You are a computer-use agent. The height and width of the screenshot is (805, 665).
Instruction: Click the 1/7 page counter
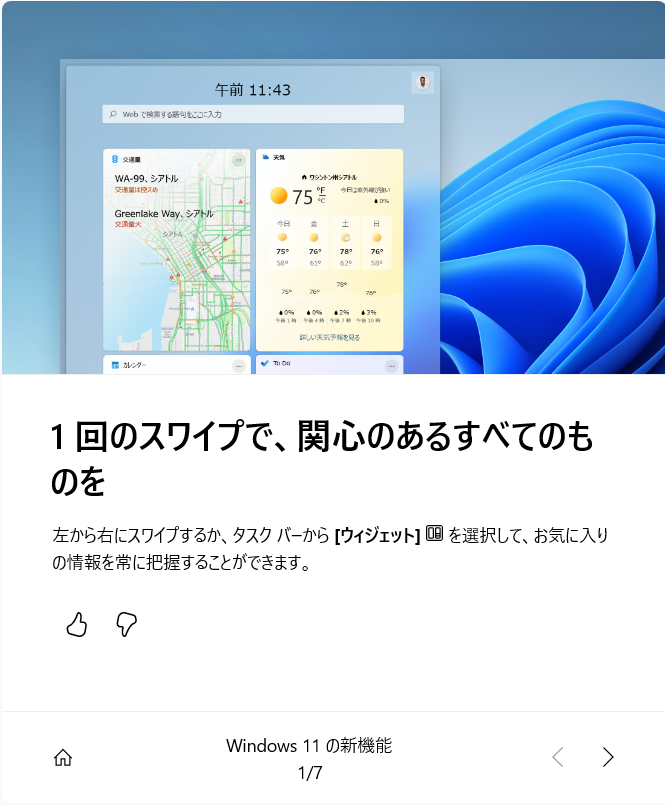point(310,773)
